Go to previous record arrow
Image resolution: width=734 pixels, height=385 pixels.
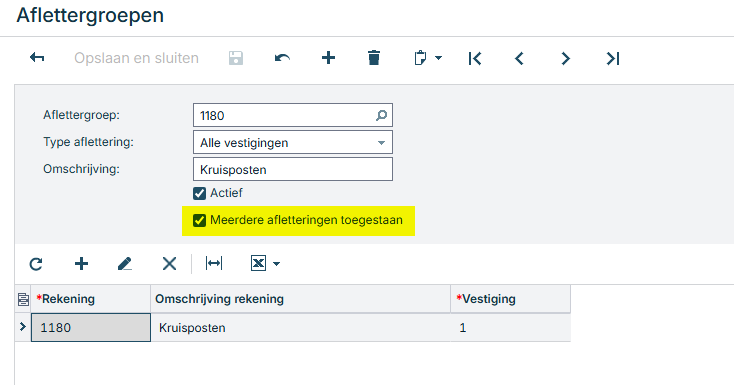pyautogui.click(x=519, y=59)
